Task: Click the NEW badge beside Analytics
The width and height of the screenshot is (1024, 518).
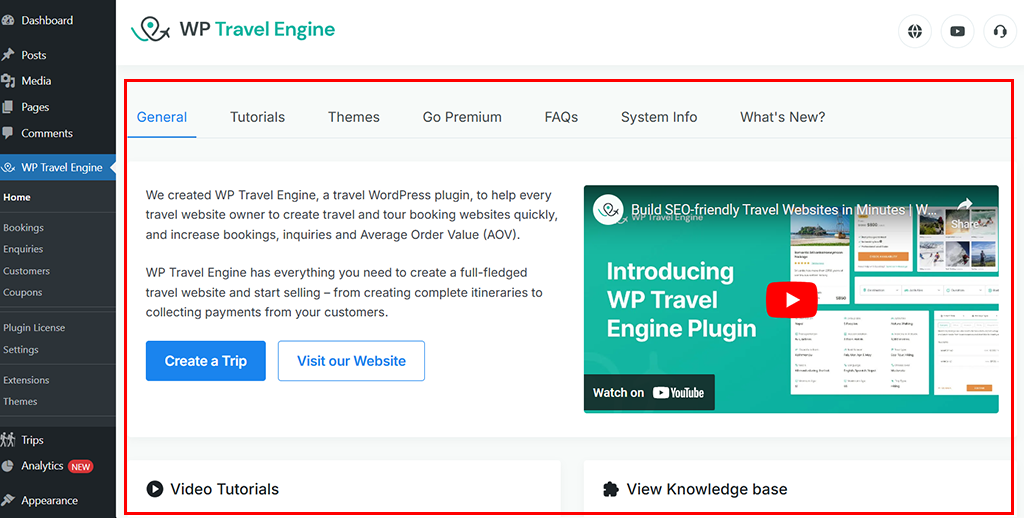Action: 81,466
